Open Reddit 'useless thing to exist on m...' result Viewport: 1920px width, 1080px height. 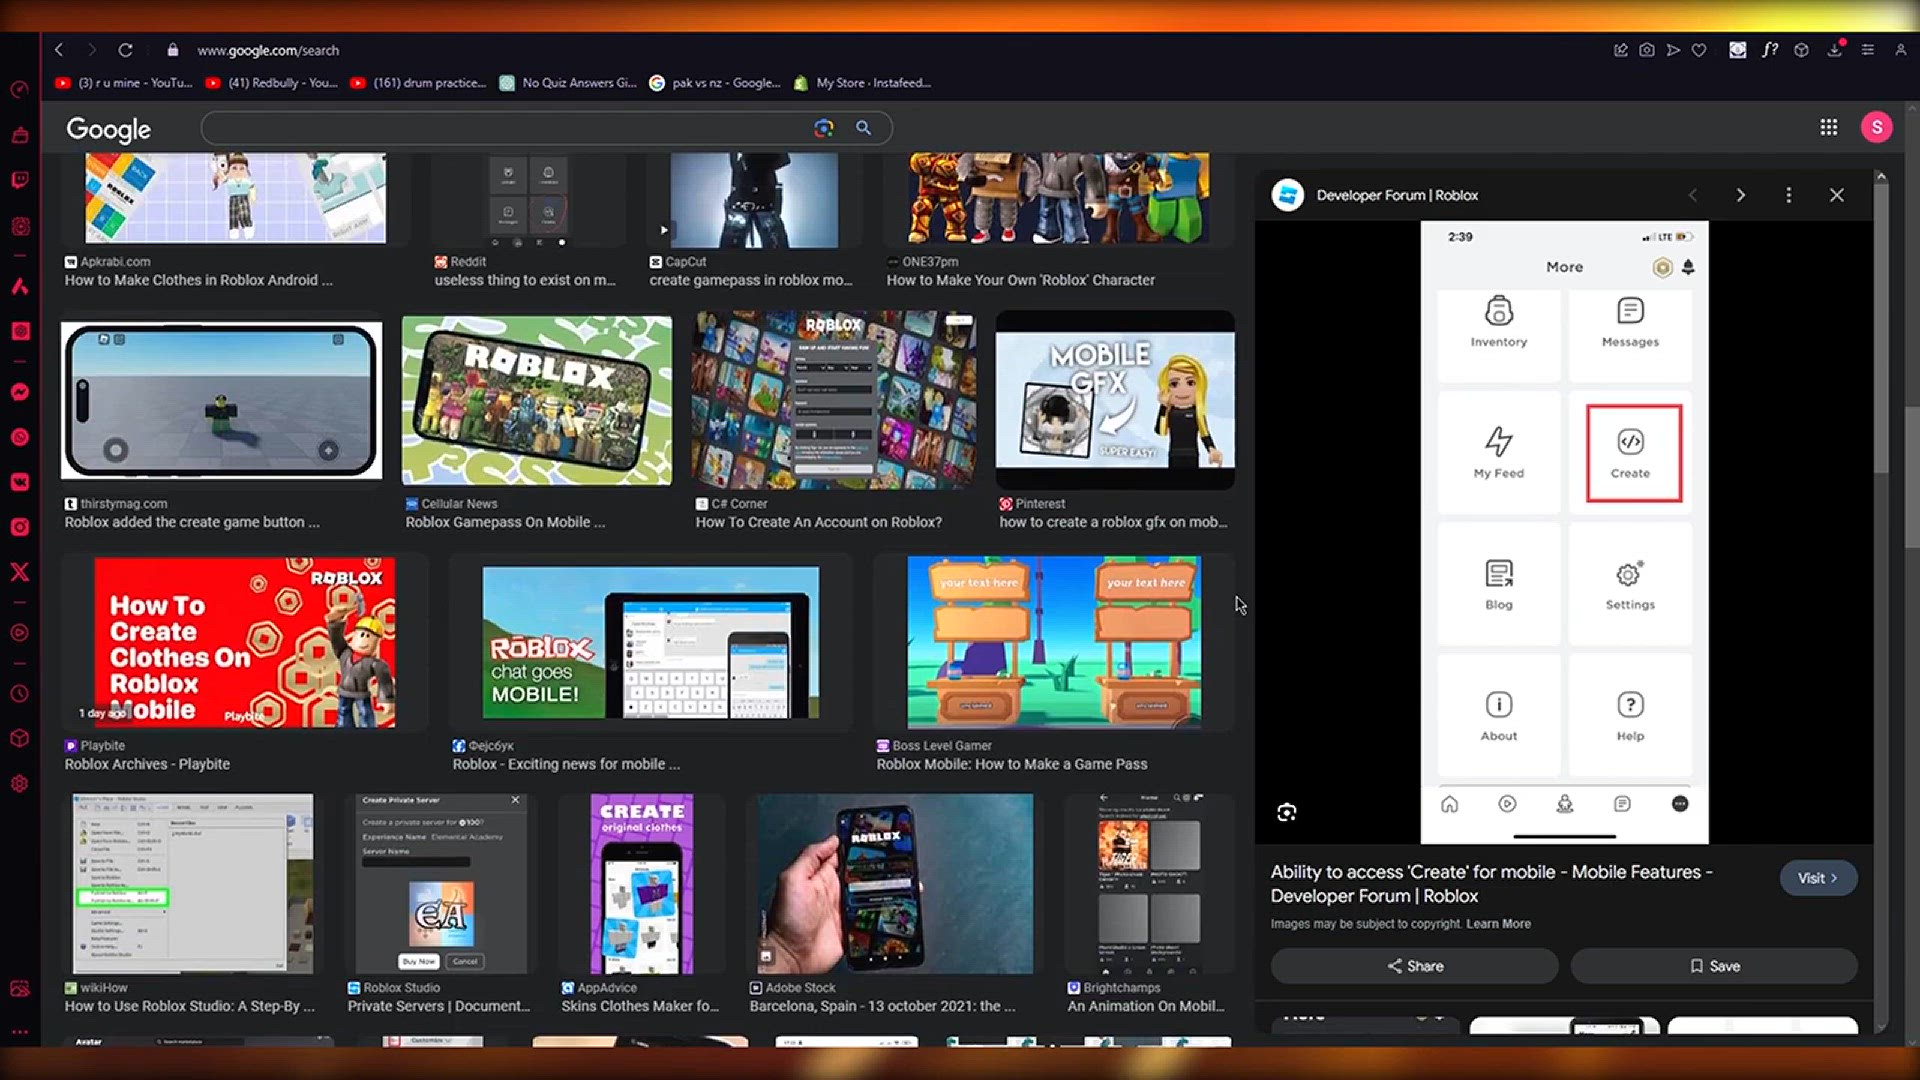tap(525, 280)
